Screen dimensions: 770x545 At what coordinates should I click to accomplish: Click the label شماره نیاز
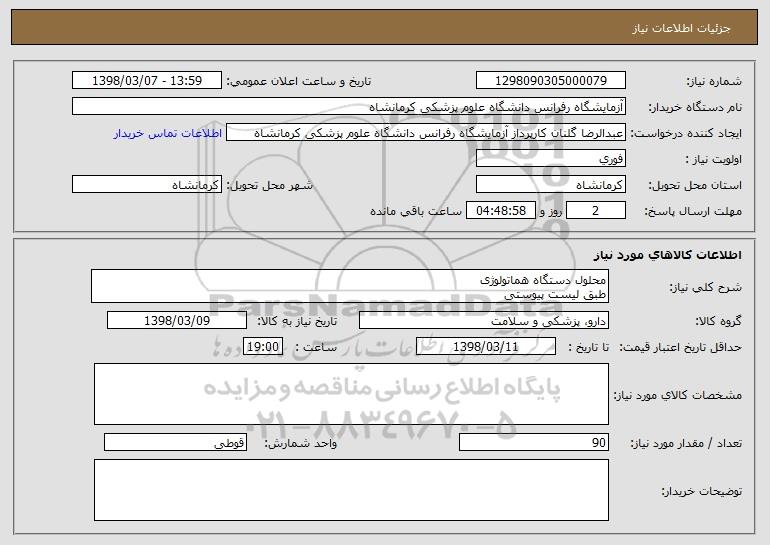[714, 81]
